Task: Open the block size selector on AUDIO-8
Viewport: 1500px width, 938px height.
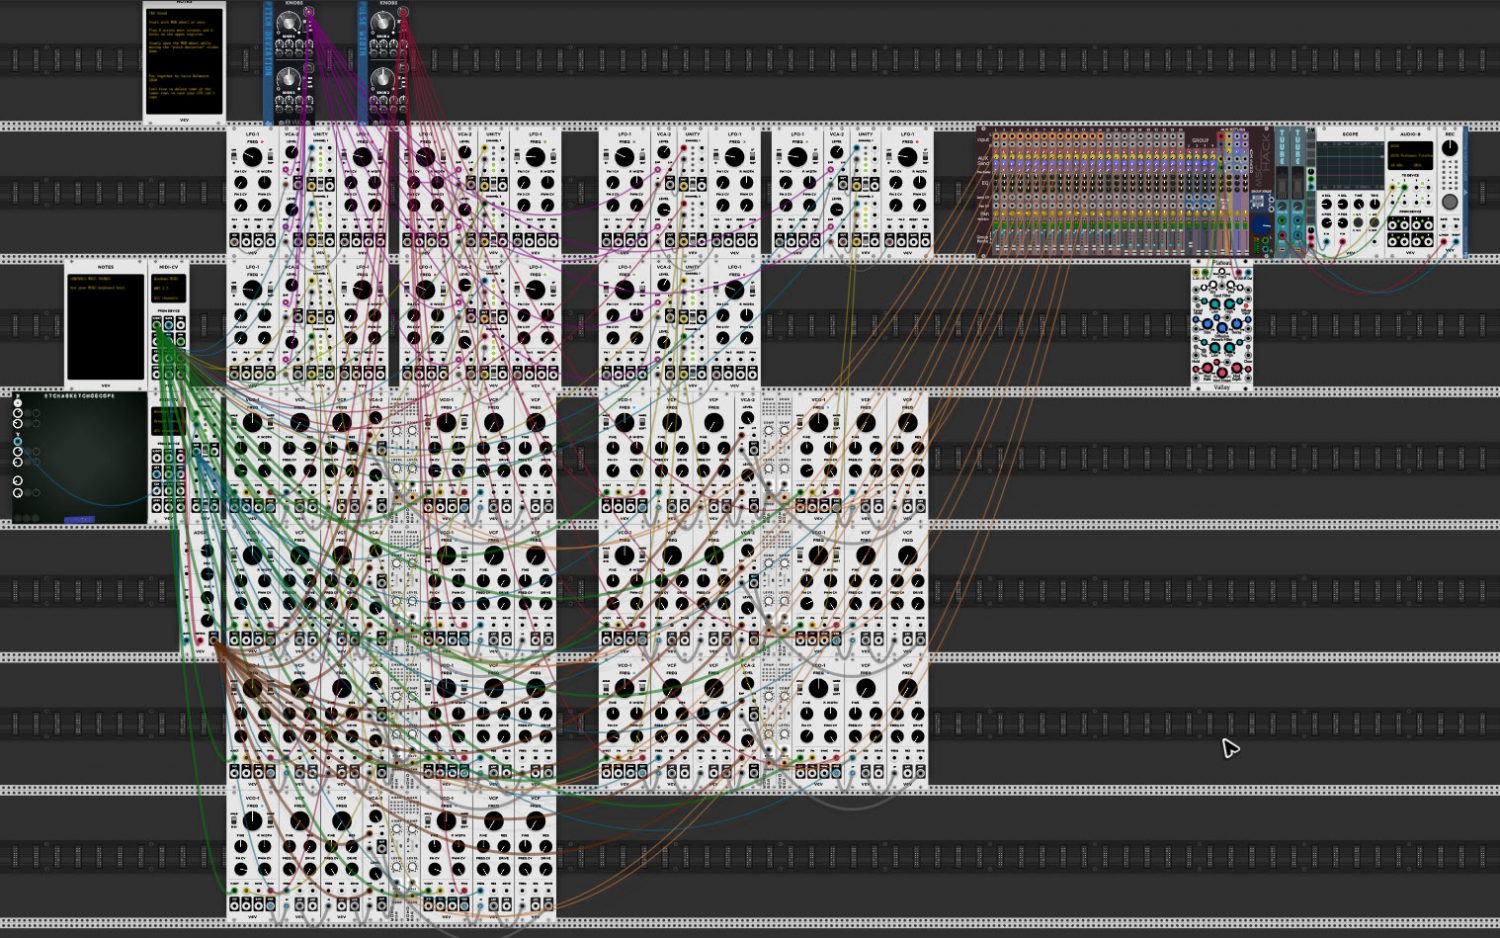Action: point(1421,165)
